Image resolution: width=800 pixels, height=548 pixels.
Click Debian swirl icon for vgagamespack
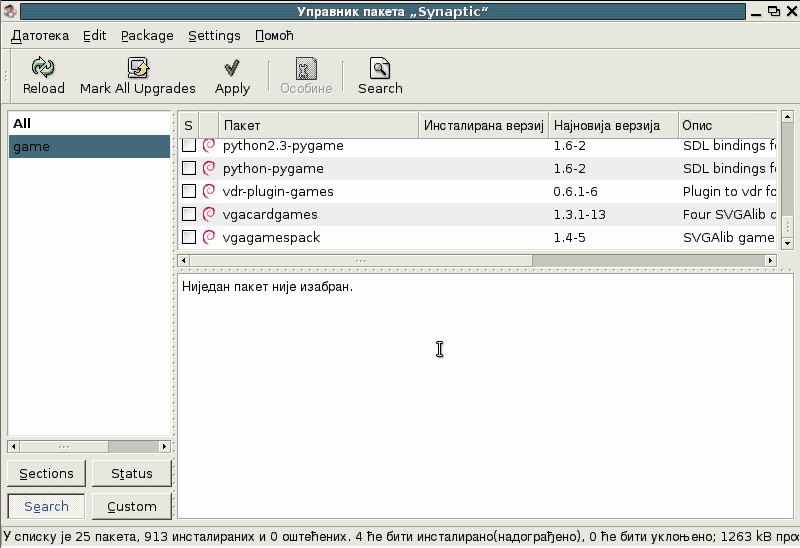click(x=209, y=237)
